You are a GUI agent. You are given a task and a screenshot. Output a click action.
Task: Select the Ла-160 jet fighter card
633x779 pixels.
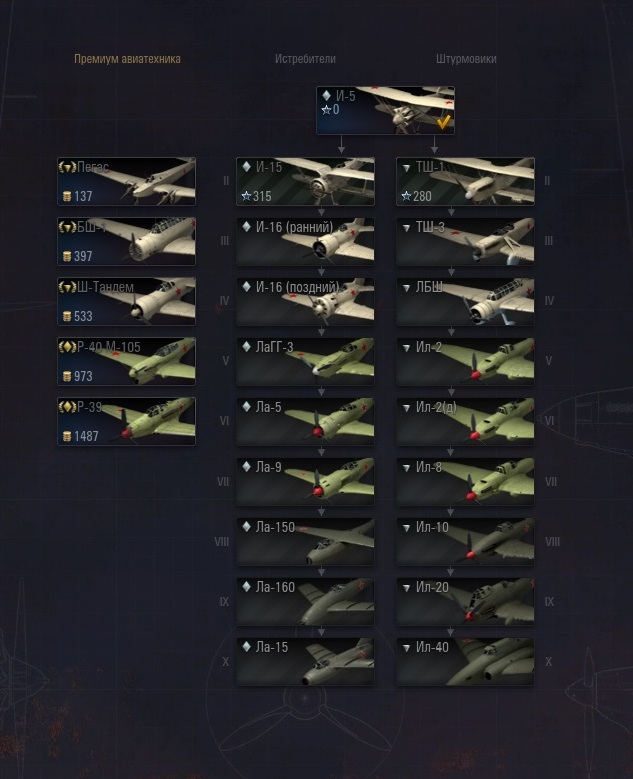coord(305,602)
